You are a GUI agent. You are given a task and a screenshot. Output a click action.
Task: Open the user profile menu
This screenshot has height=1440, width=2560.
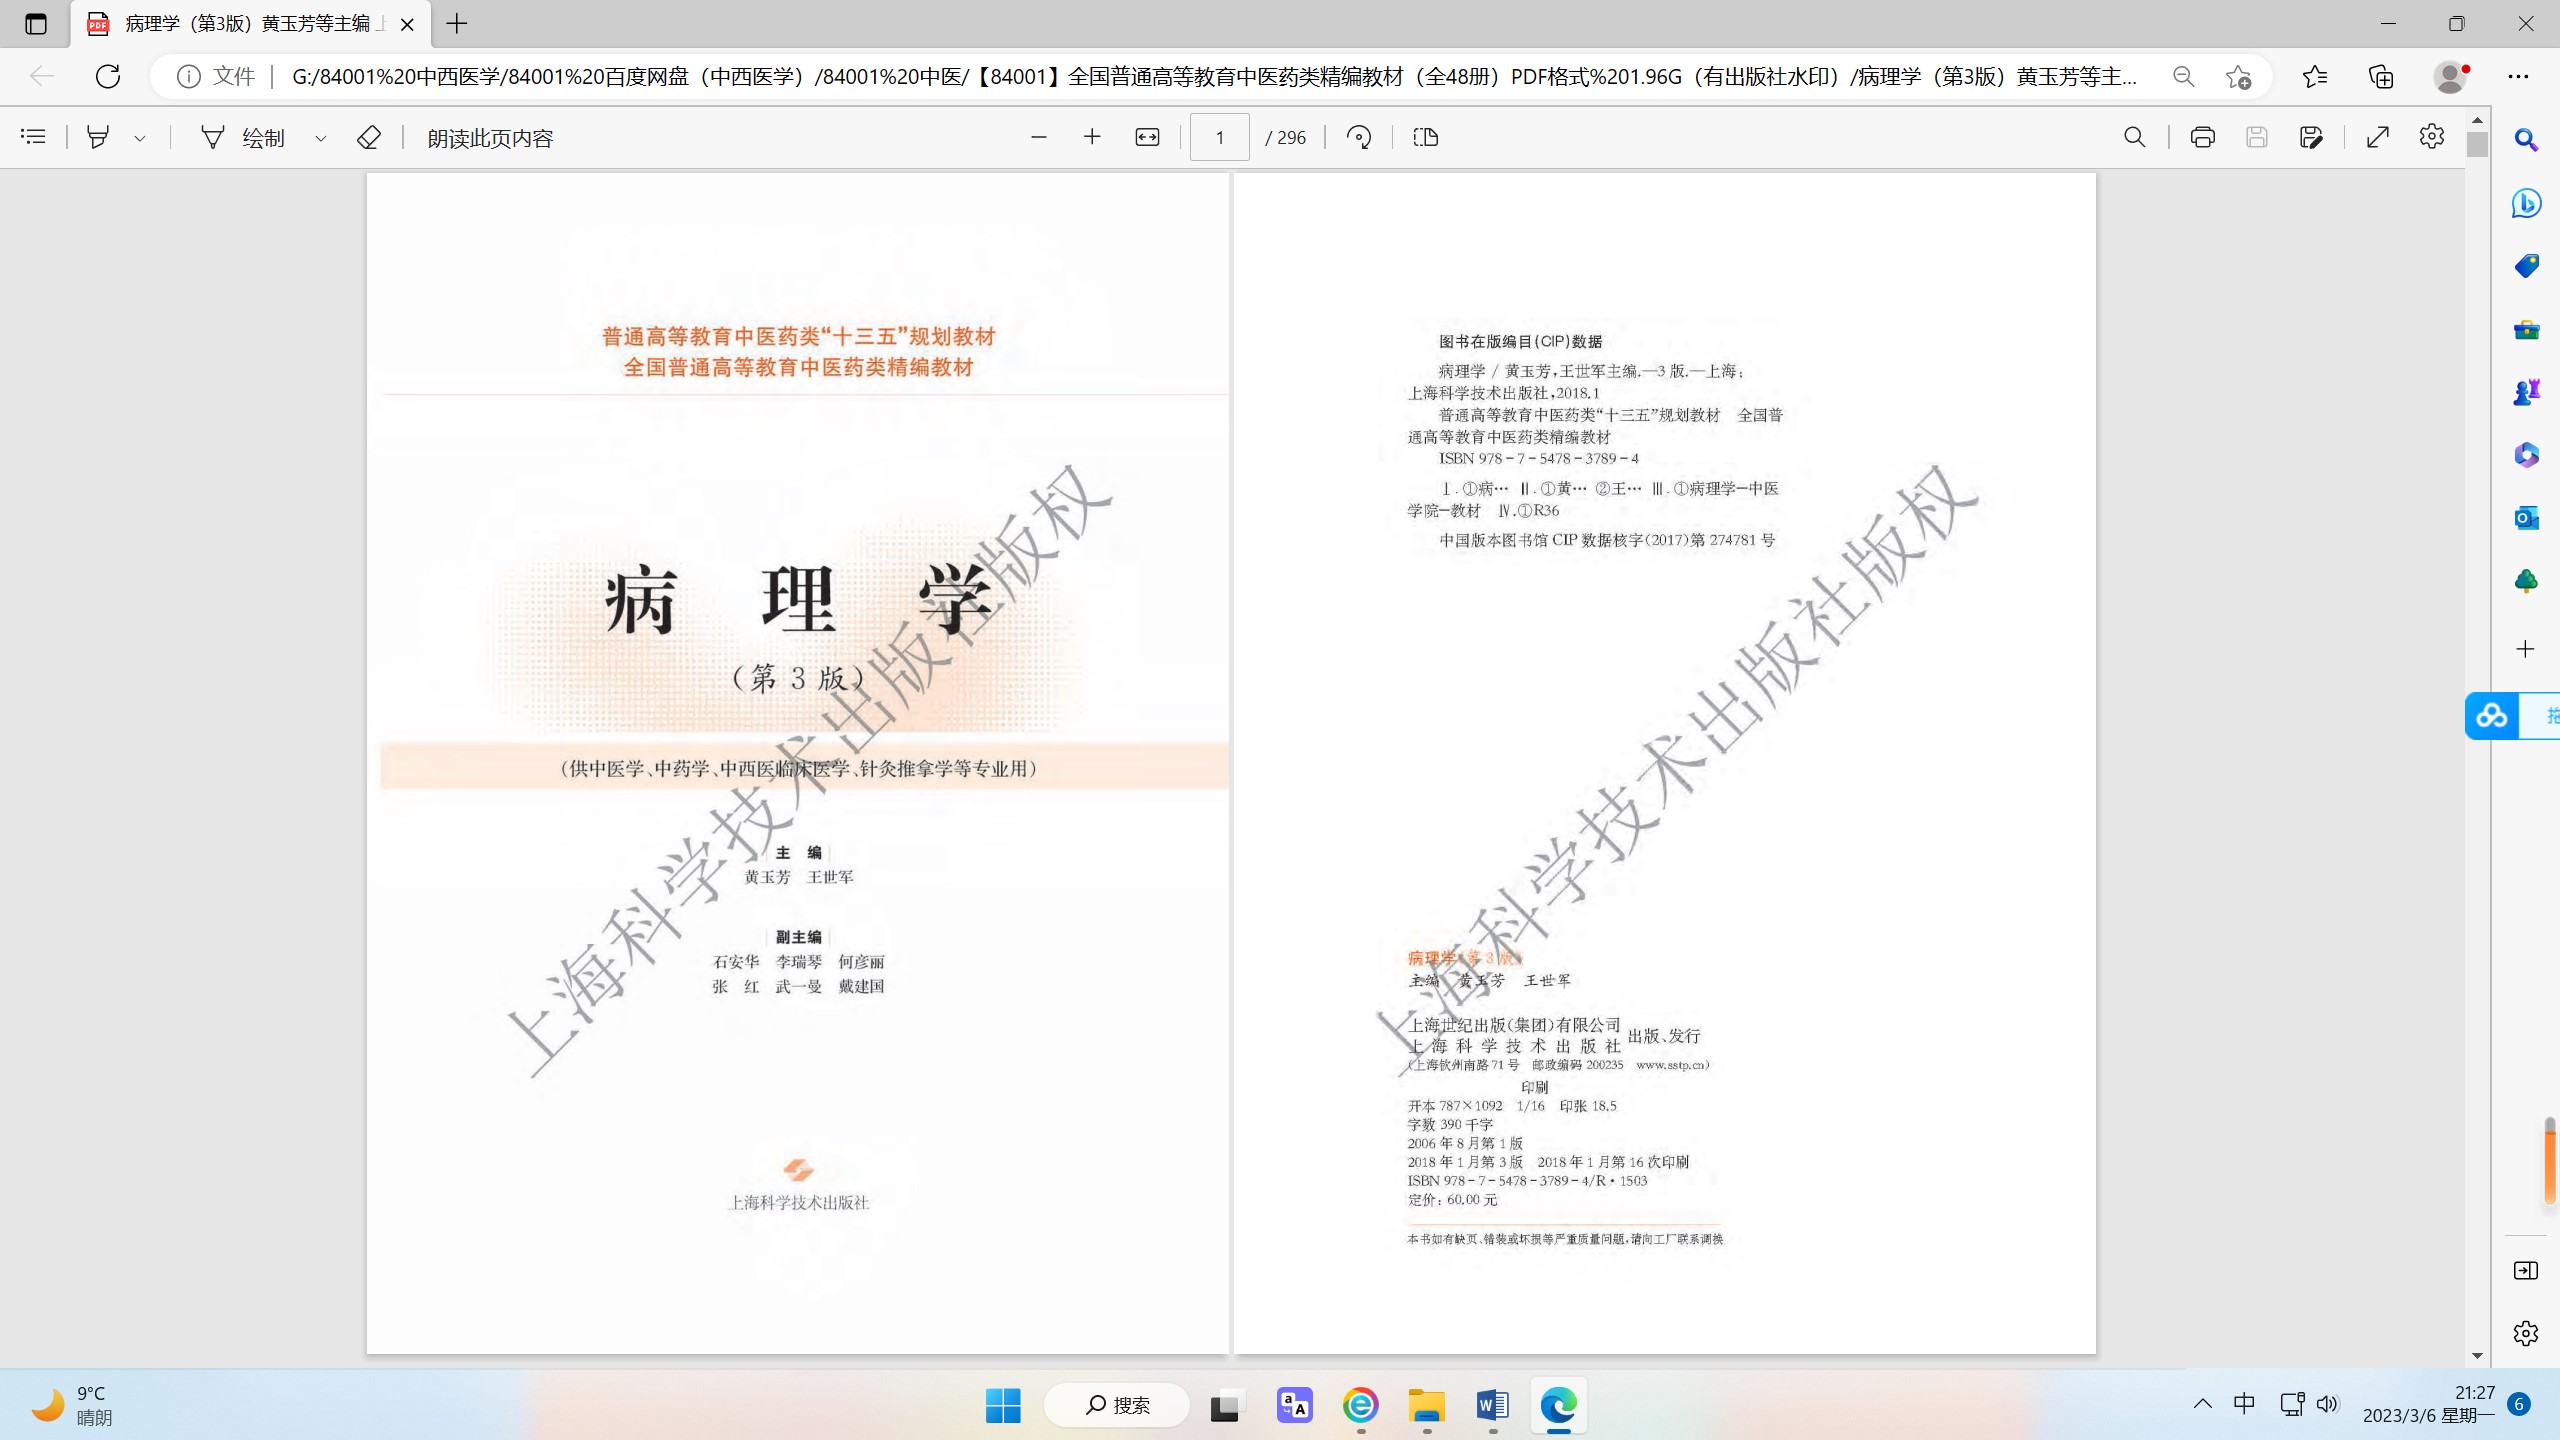[x=2450, y=77]
